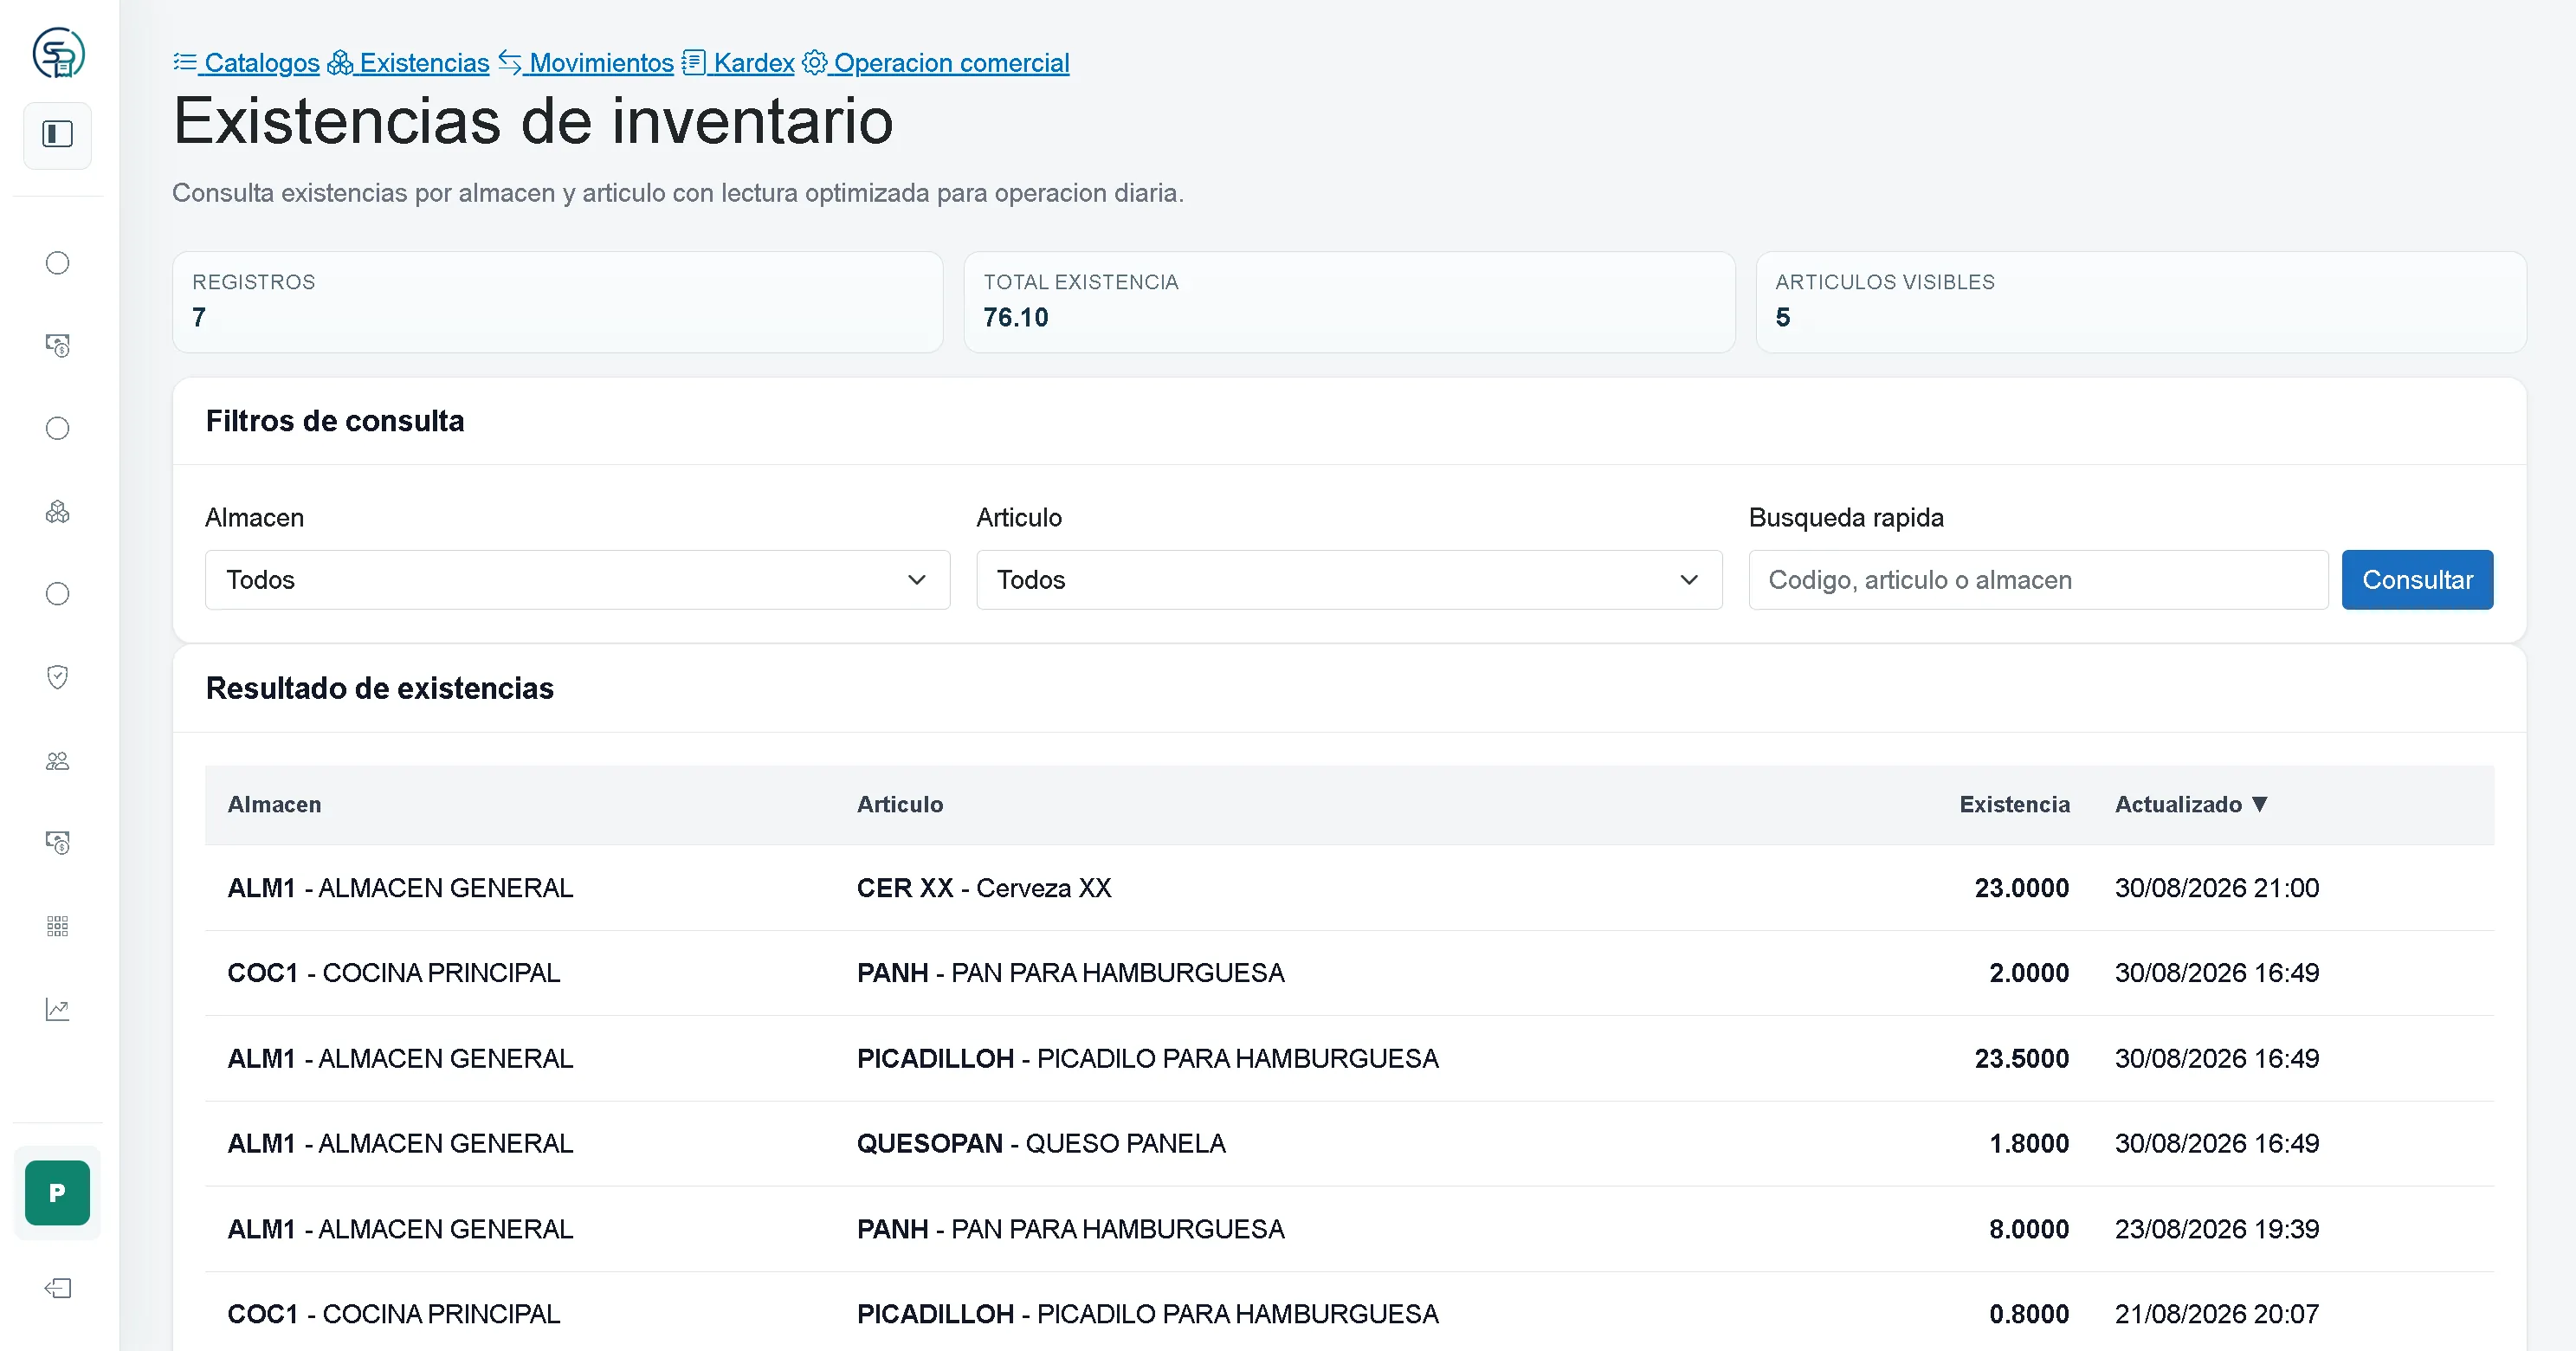This screenshot has width=2576, height=1351.
Task: Open the Movimientos navigation link
Action: tap(601, 63)
